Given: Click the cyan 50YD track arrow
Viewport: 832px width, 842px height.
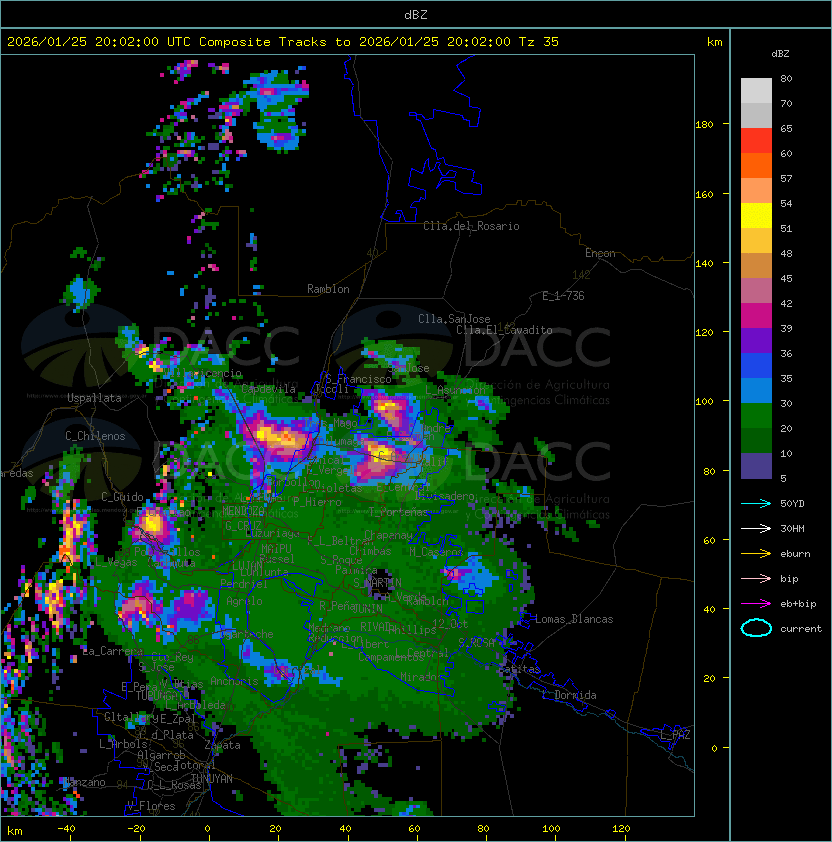Looking at the screenshot, I should tap(756, 504).
